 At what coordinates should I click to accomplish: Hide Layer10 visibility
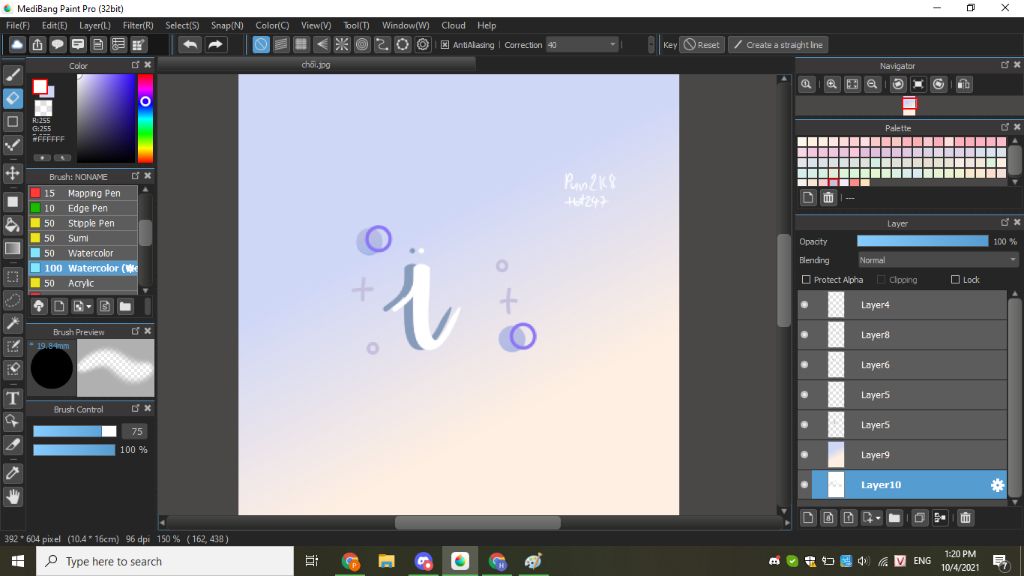[x=805, y=485]
